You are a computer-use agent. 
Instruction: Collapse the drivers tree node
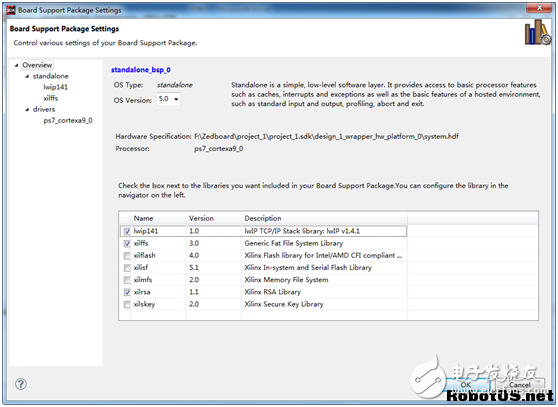27,109
